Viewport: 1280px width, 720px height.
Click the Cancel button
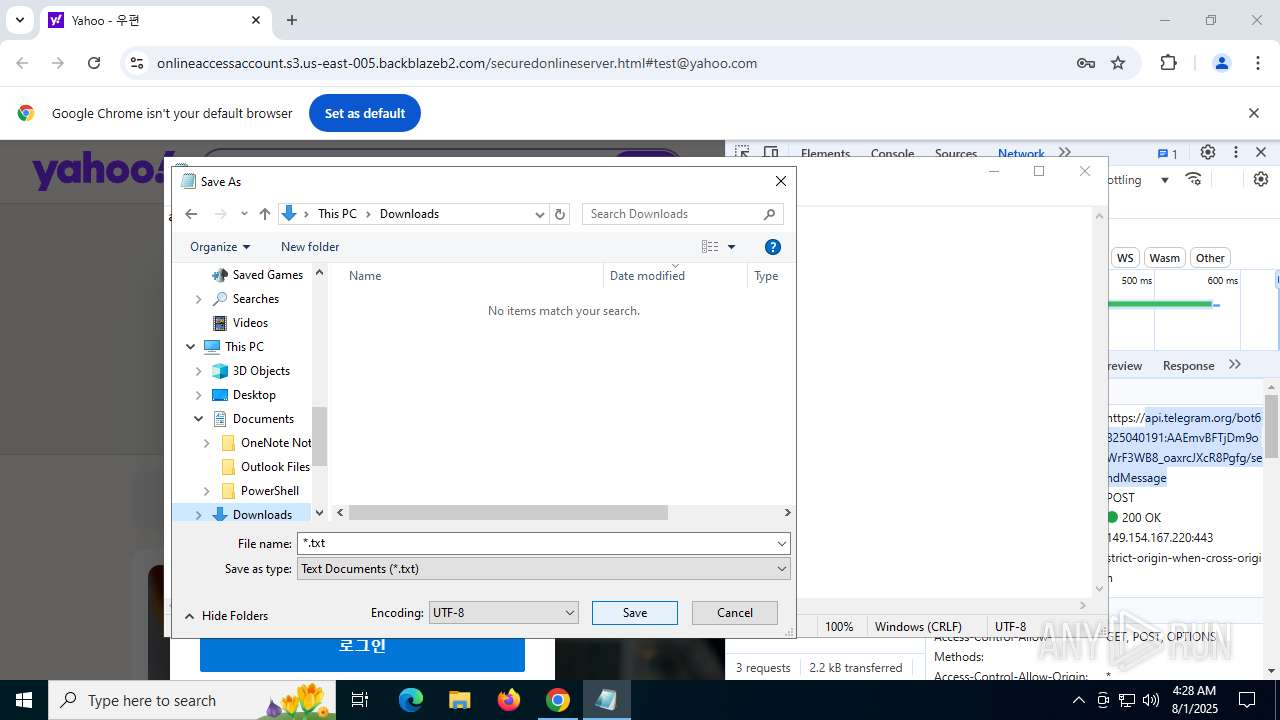click(735, 613)
